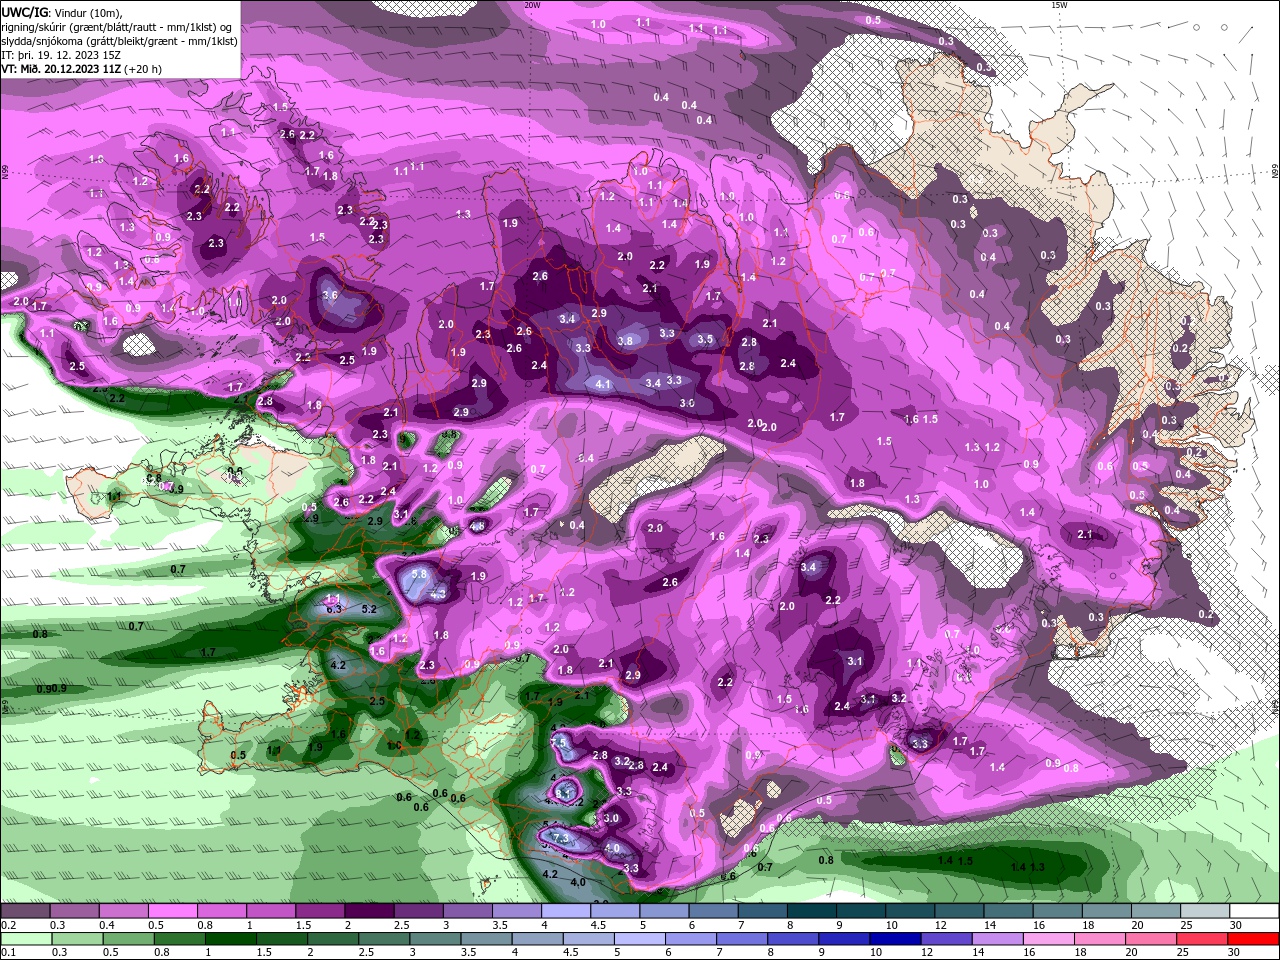Click the '0.90.9' overlapping value label

pyautogui.click(x=51, y=689)
